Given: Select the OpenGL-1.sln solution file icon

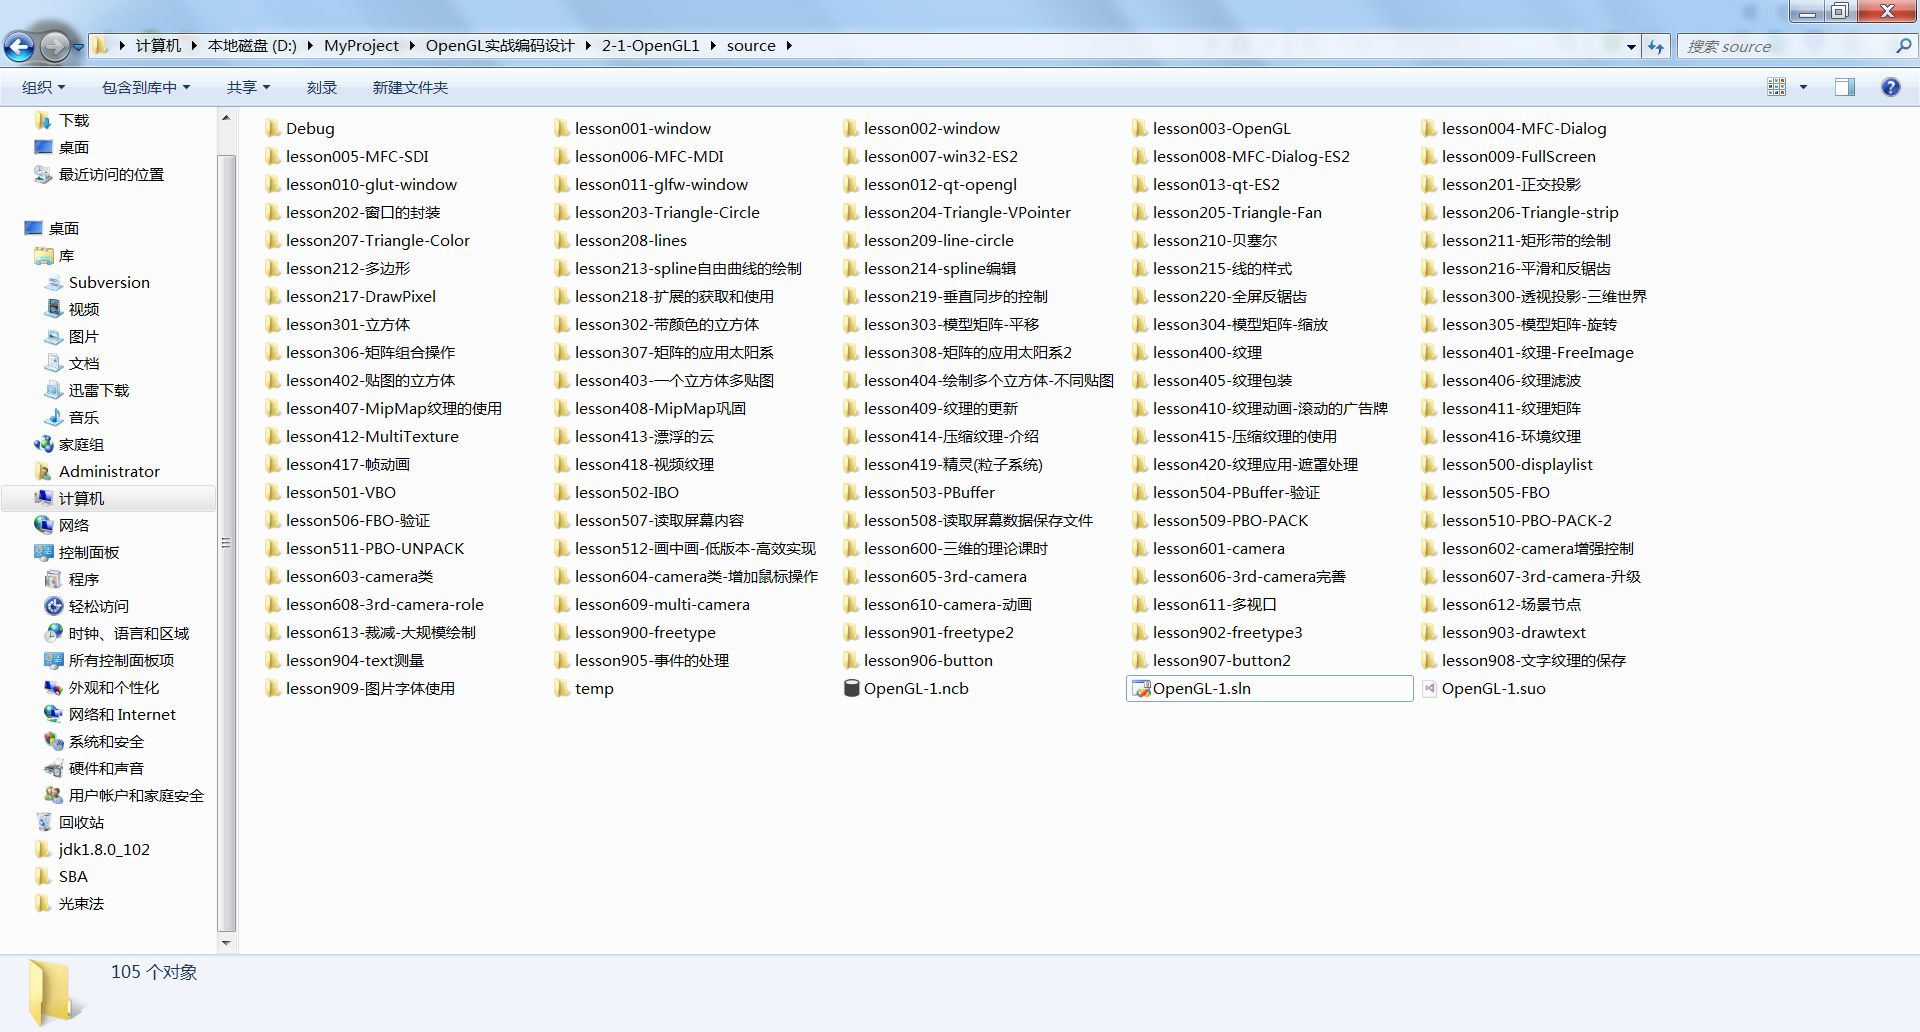Looking at the screenshot, I should pyautogui.click(x=1141, y=688).
